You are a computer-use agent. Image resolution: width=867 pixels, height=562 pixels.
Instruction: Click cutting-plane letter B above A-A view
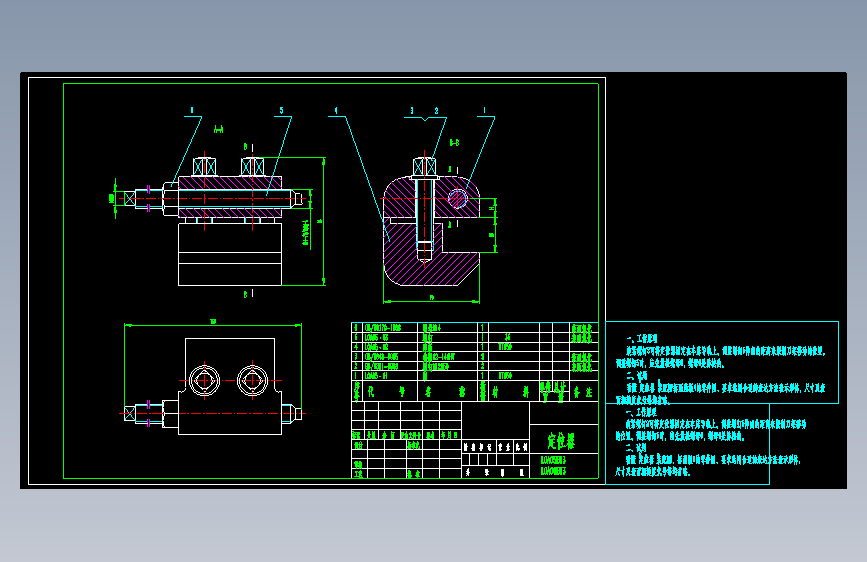[246, 147]
